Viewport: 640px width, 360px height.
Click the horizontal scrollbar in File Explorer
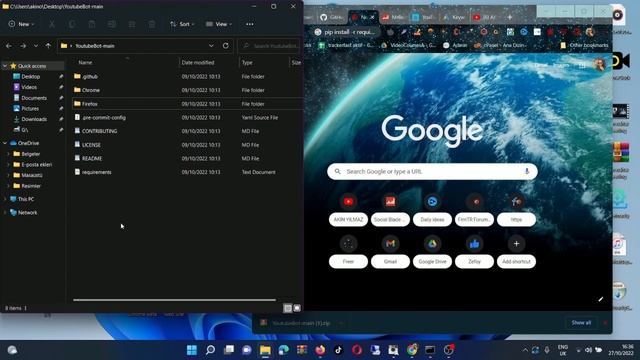coord(175,300)
